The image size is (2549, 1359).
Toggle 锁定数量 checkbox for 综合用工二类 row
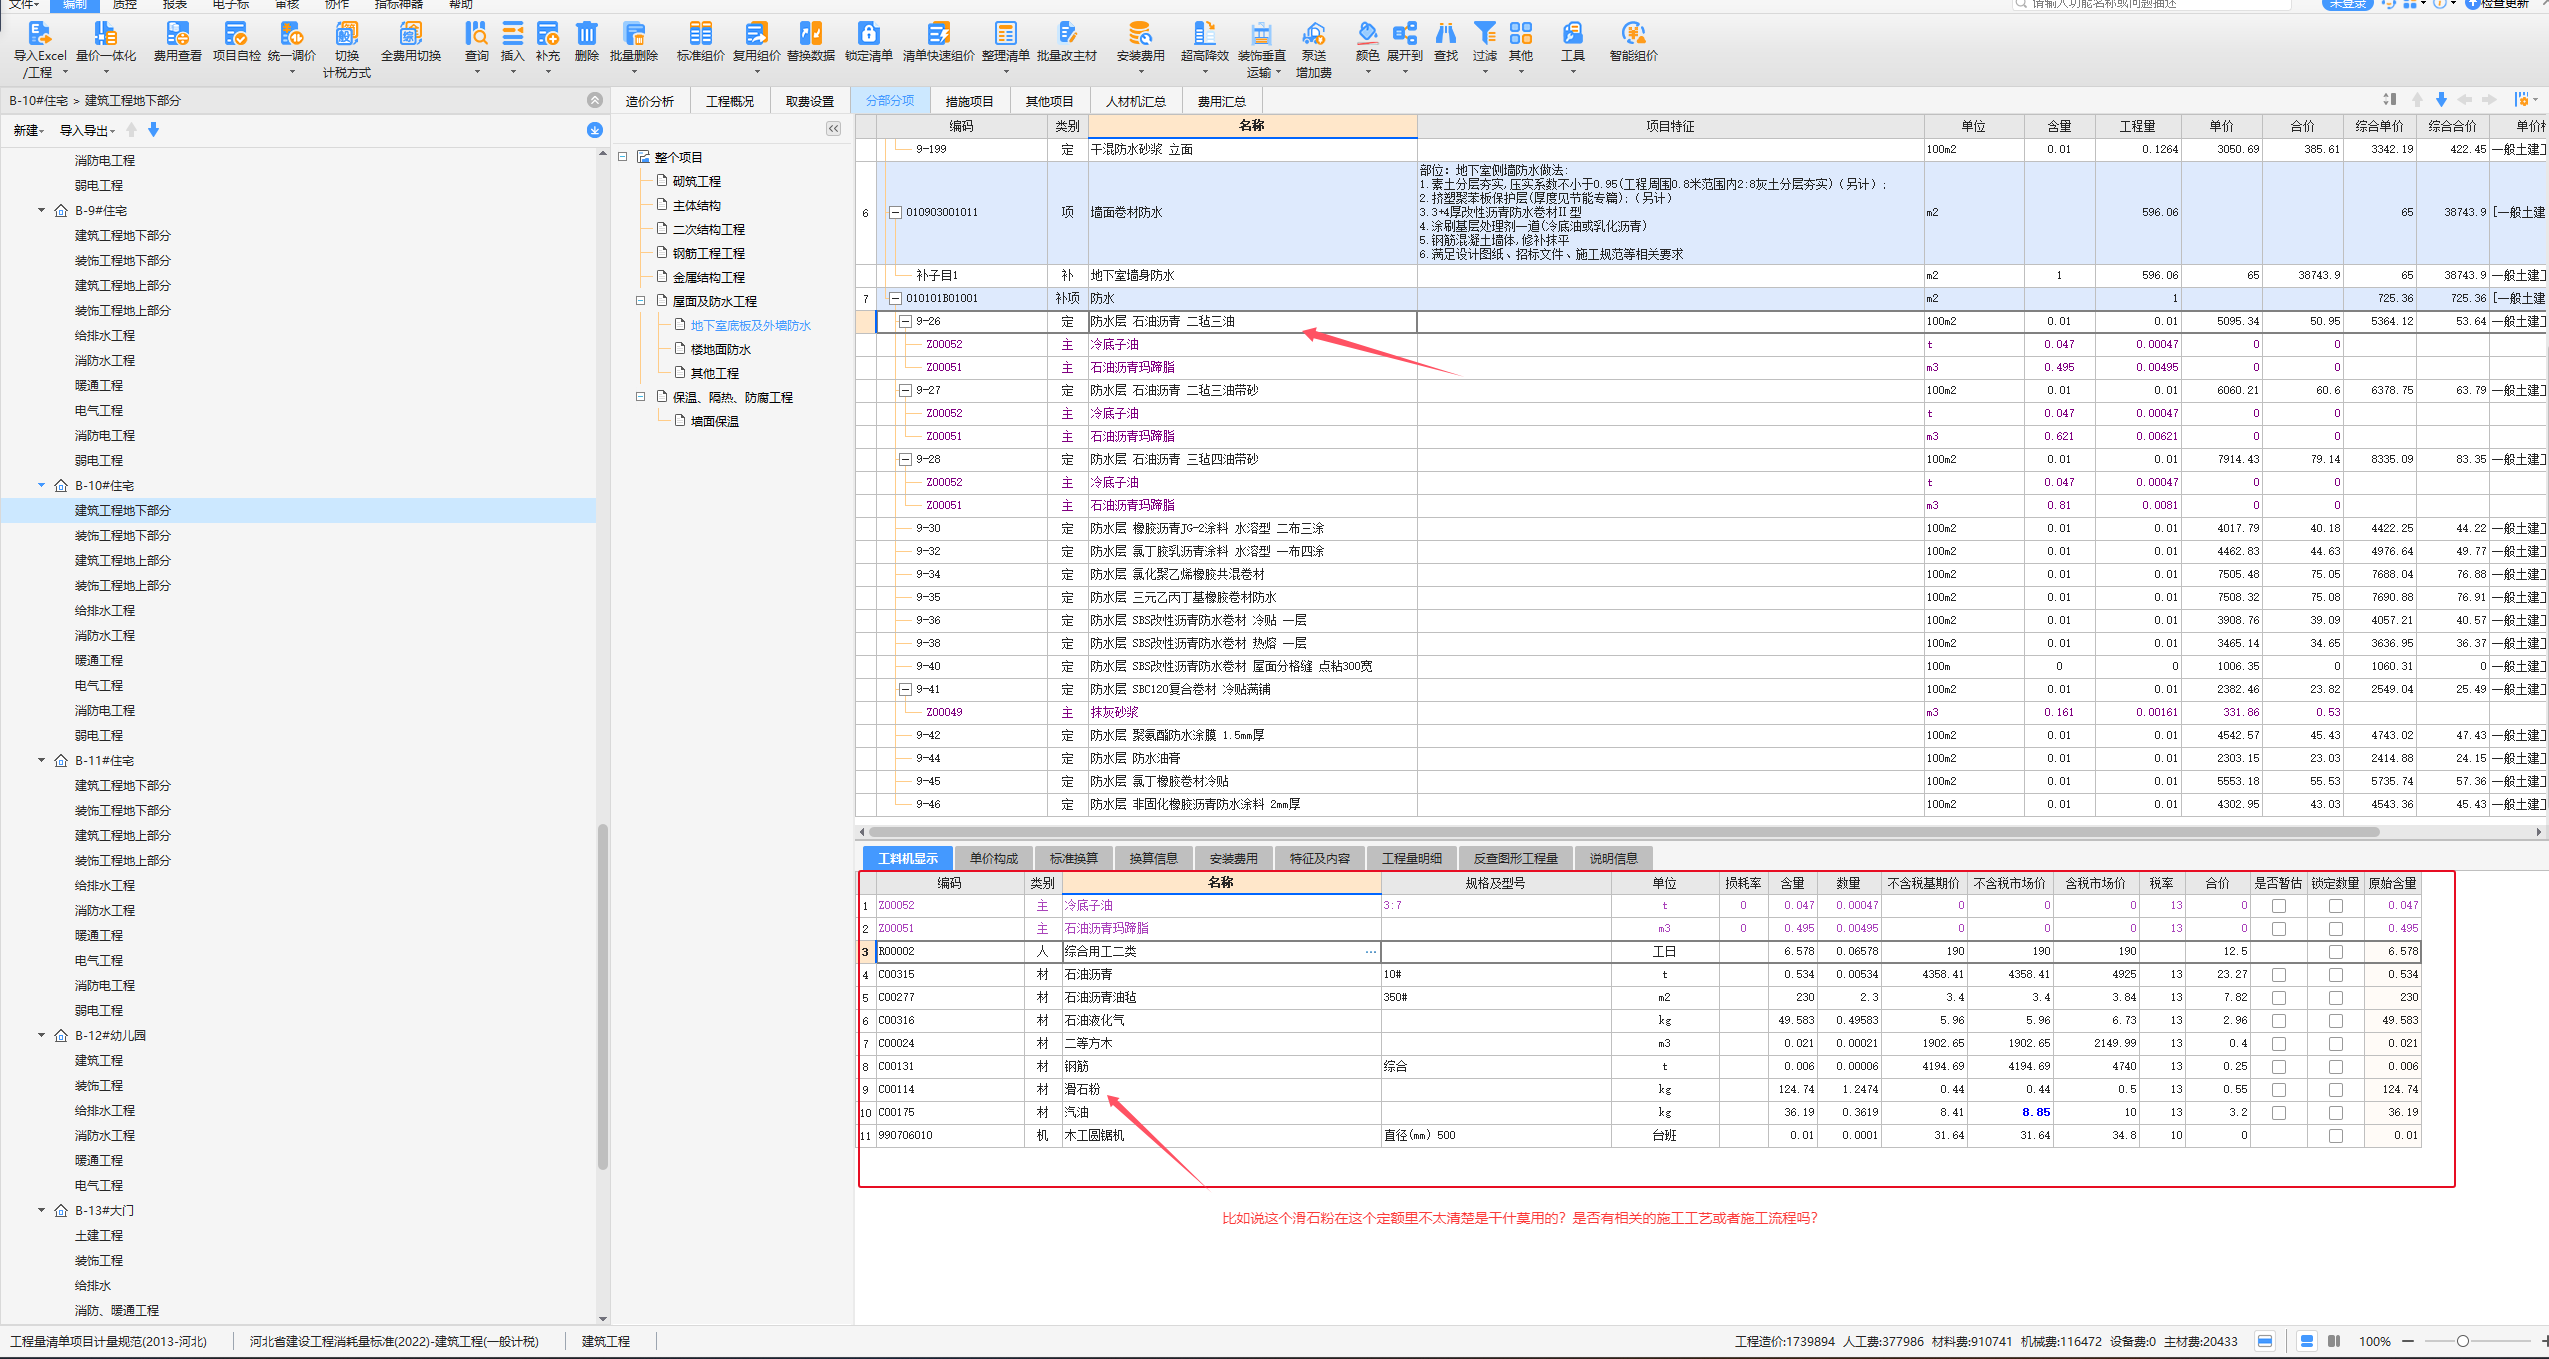(2335, 951)
